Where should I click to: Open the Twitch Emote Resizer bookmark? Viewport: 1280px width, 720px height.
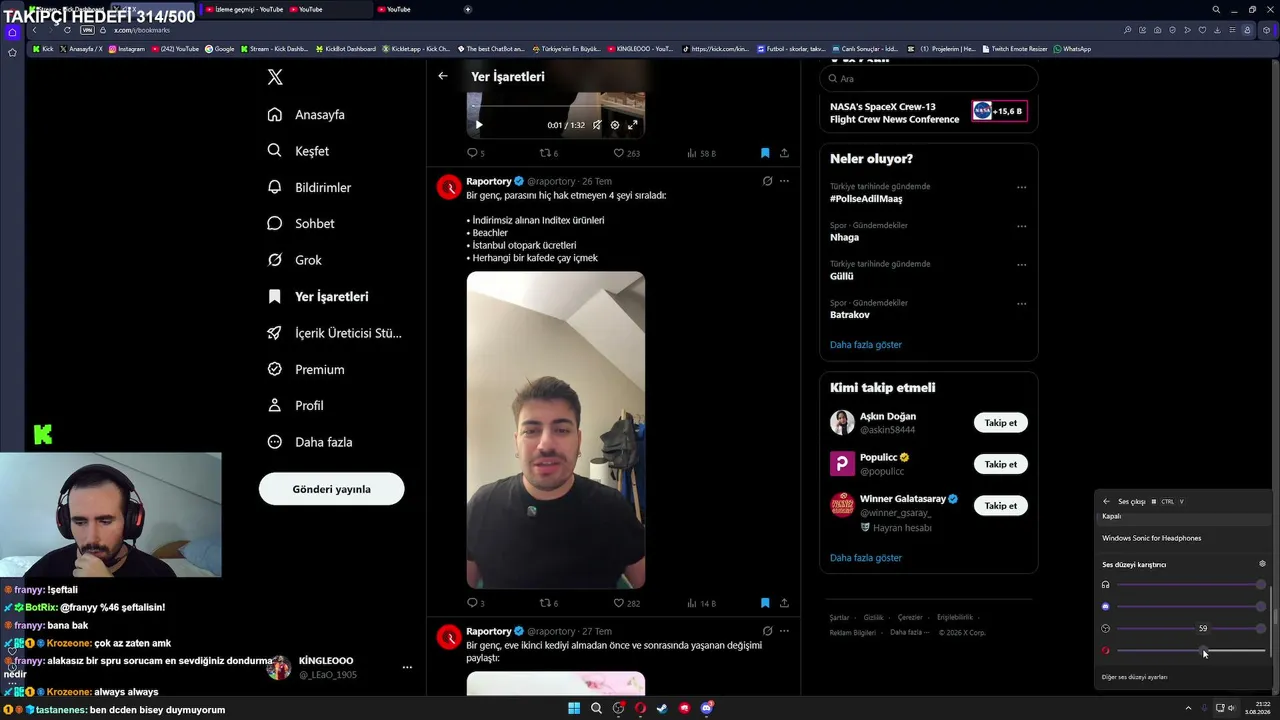click(1016, 49)
